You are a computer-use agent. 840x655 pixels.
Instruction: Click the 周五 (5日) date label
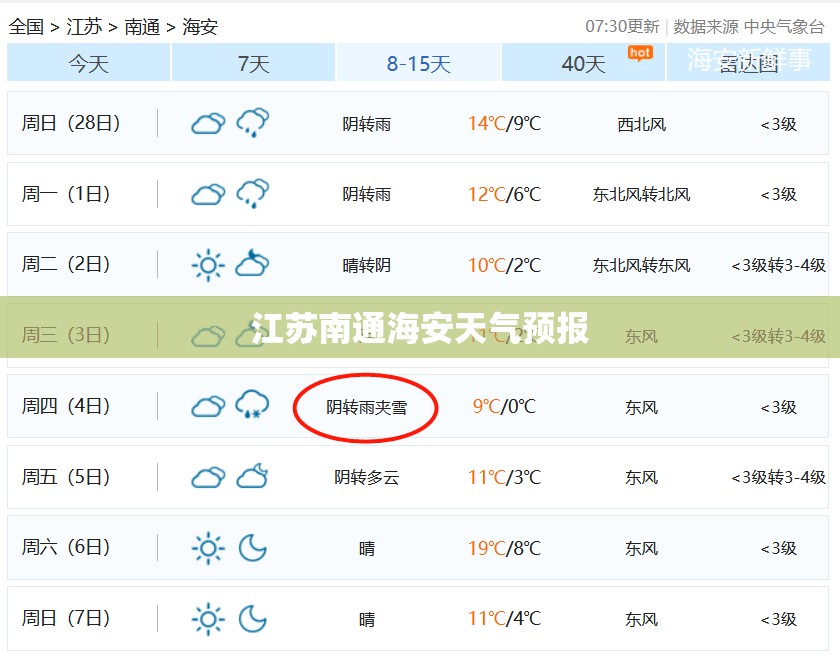tap(66, 477)
